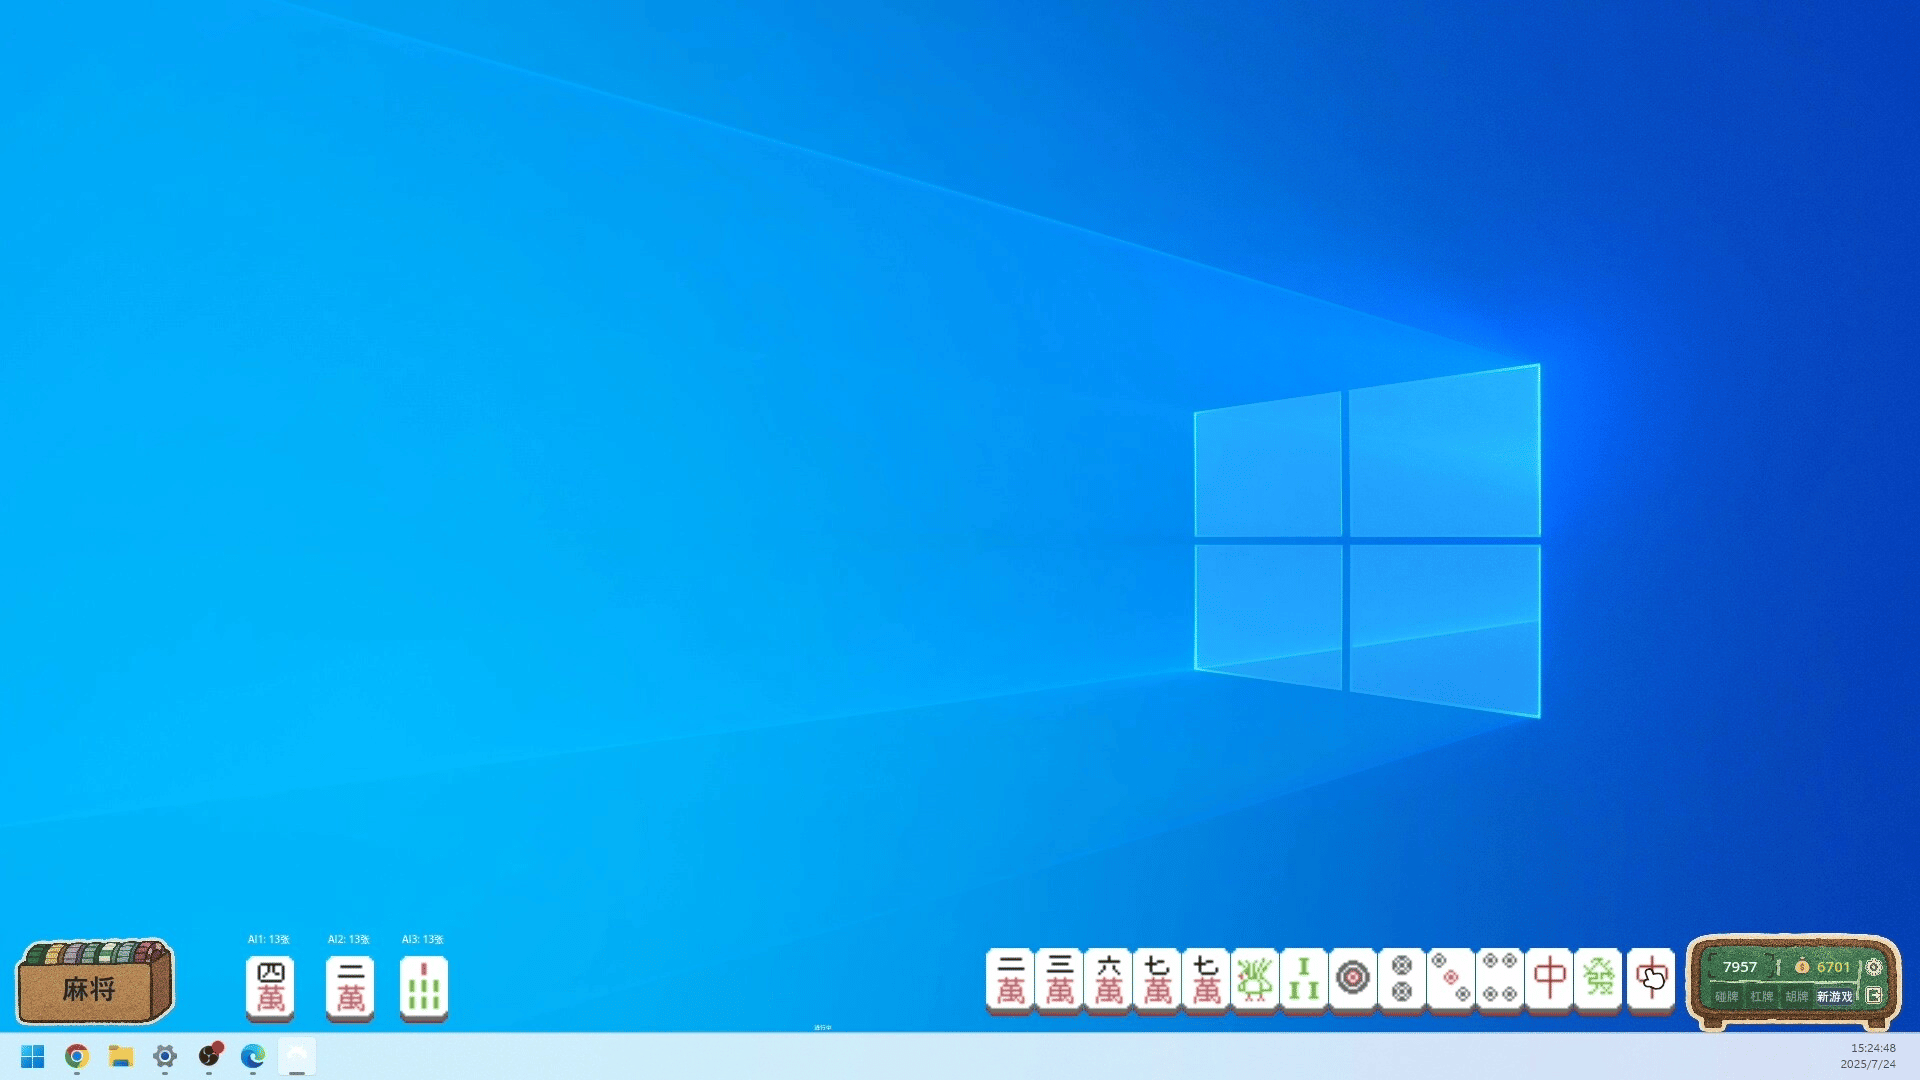Select the green 發 tile
Viewport: 1920px width, 1080px height.
click(x=1598, y=980)
